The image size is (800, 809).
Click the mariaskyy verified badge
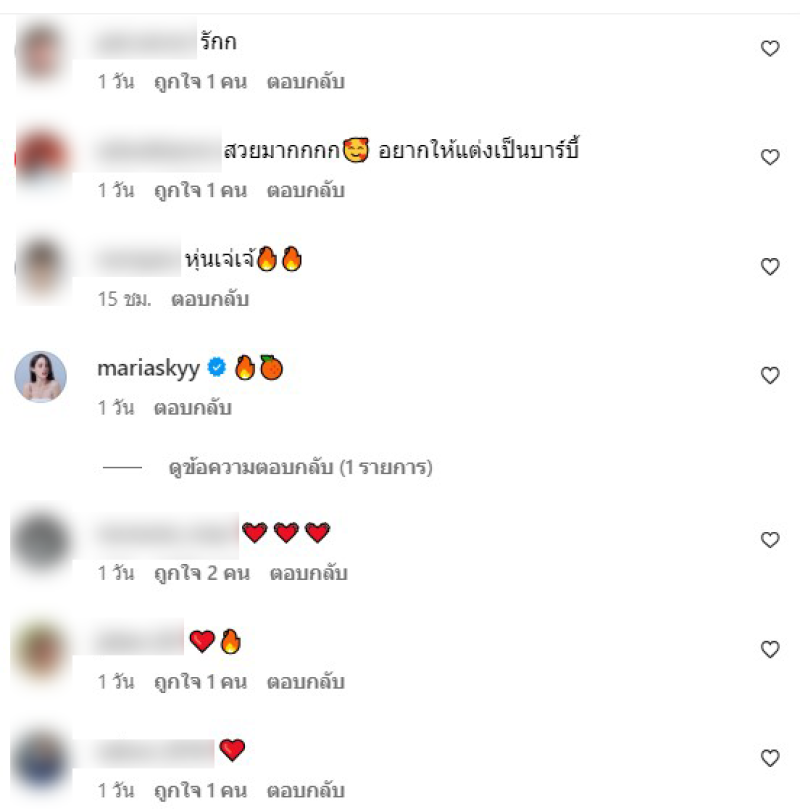217,367
